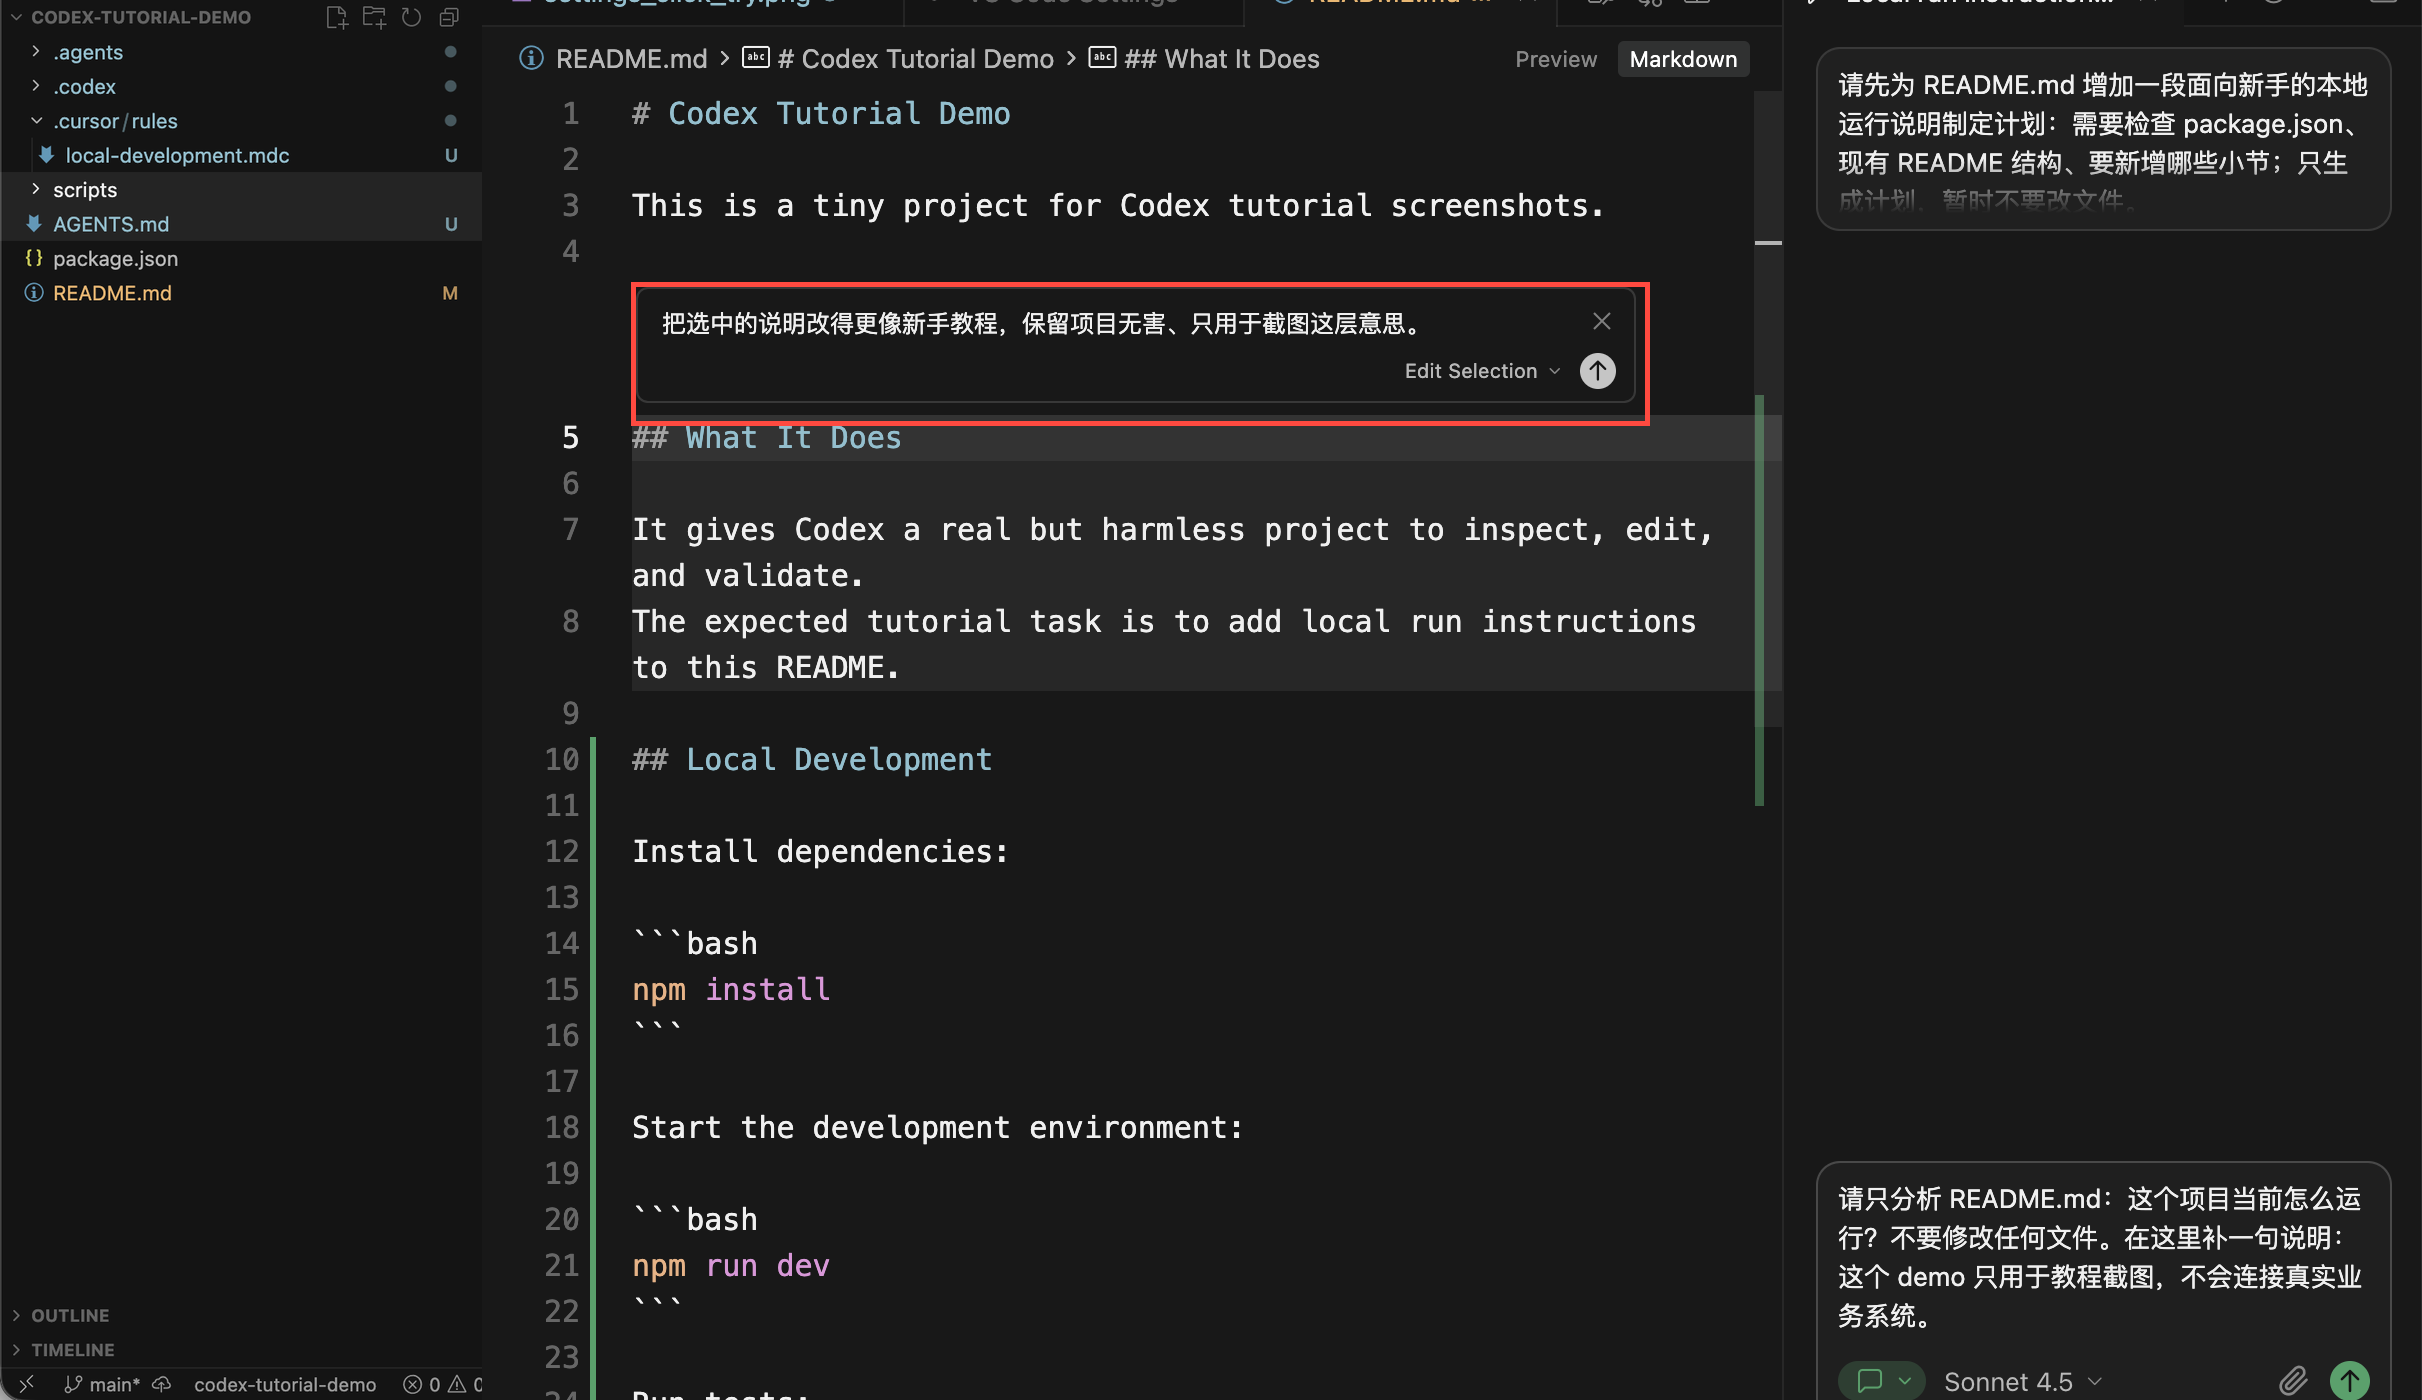Click the 'npm run dev' code line
2422x1400 pixels.
tap(731, 1266)
